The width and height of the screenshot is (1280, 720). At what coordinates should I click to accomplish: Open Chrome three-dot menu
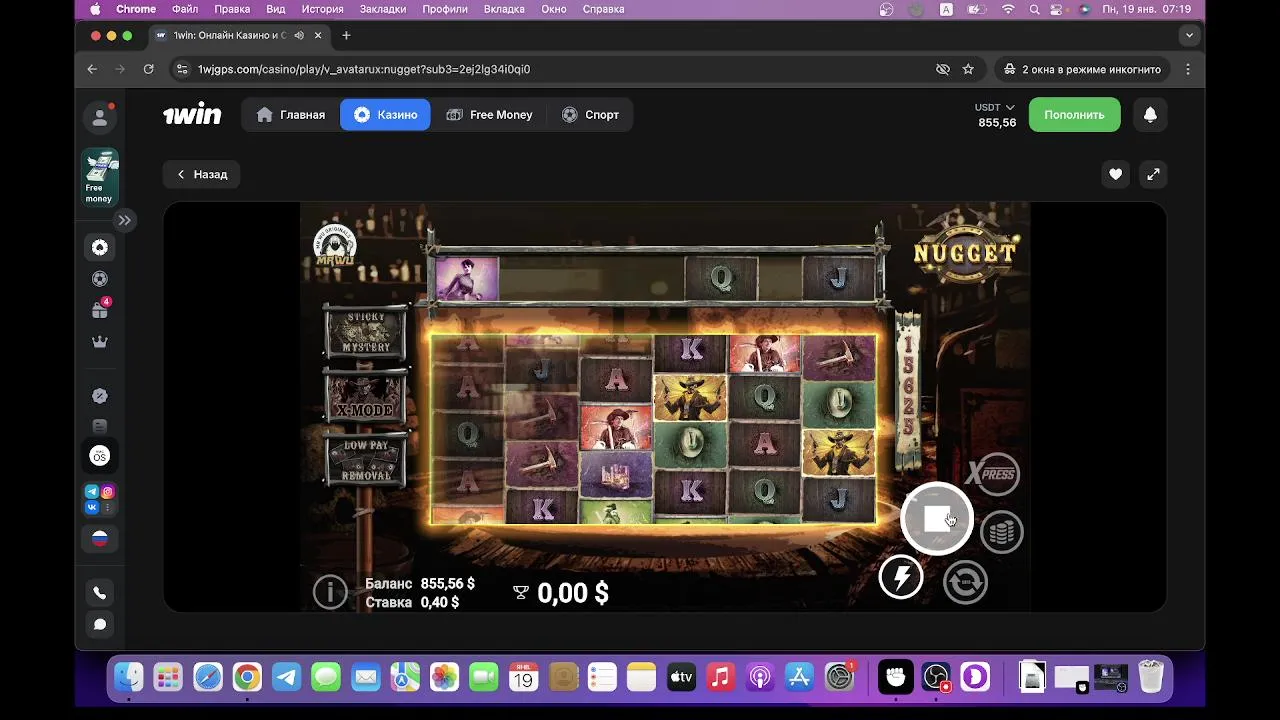pos(1188,69)
